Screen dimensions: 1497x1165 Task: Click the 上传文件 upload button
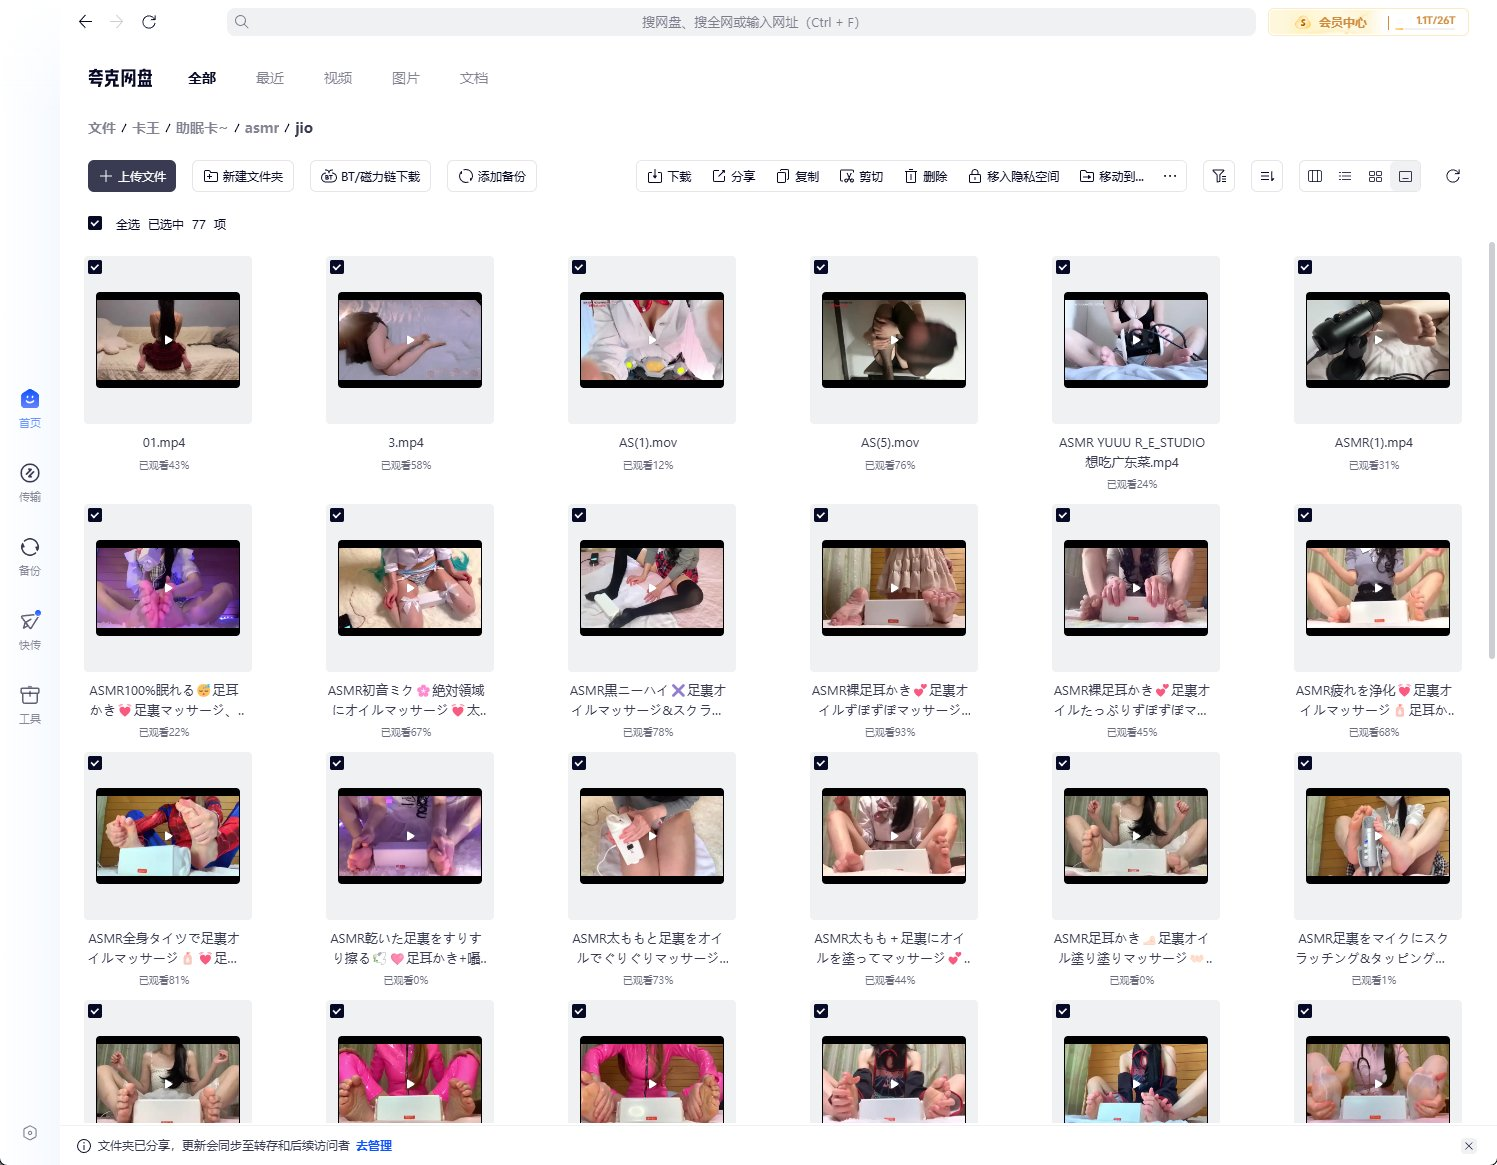(132, 176)
